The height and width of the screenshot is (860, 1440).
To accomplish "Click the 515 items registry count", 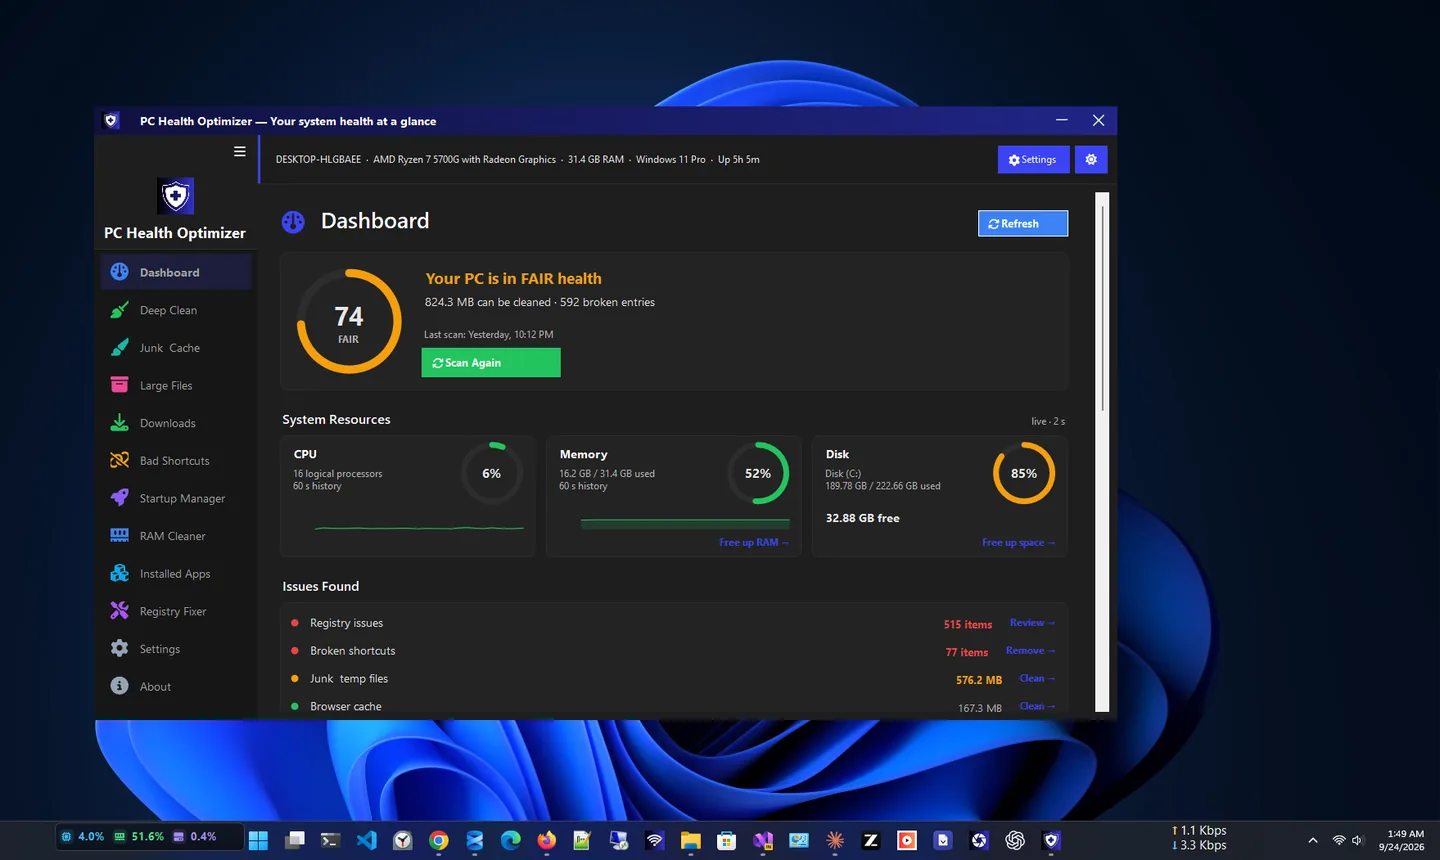I will click(968, 624).
